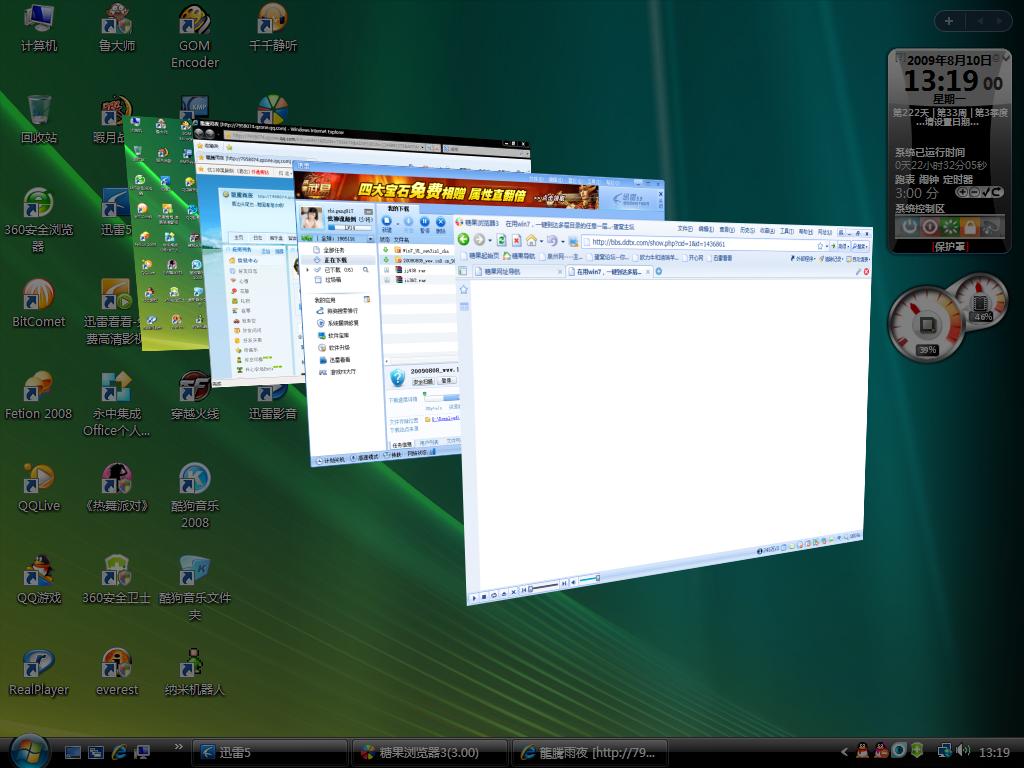Screen dimensions: 1024x768
Task: Launch BitComet from the desktop
Action: [x=39, y=304]
